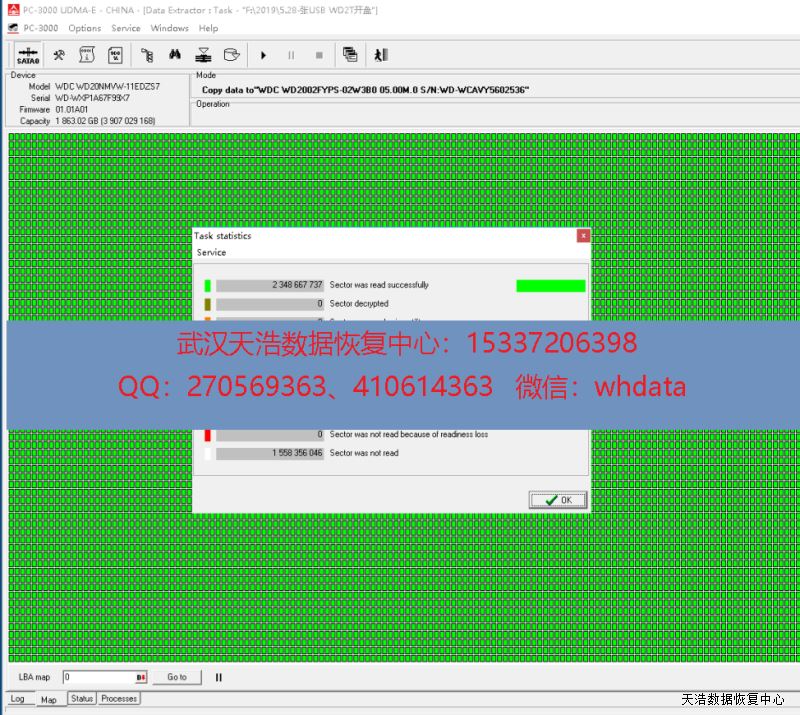This screenshot has height=715, width=800.
Task: Click the model value WDC WD20NMVW-11EDZS7
Action: pyautogui.click(x=108, y=86)
